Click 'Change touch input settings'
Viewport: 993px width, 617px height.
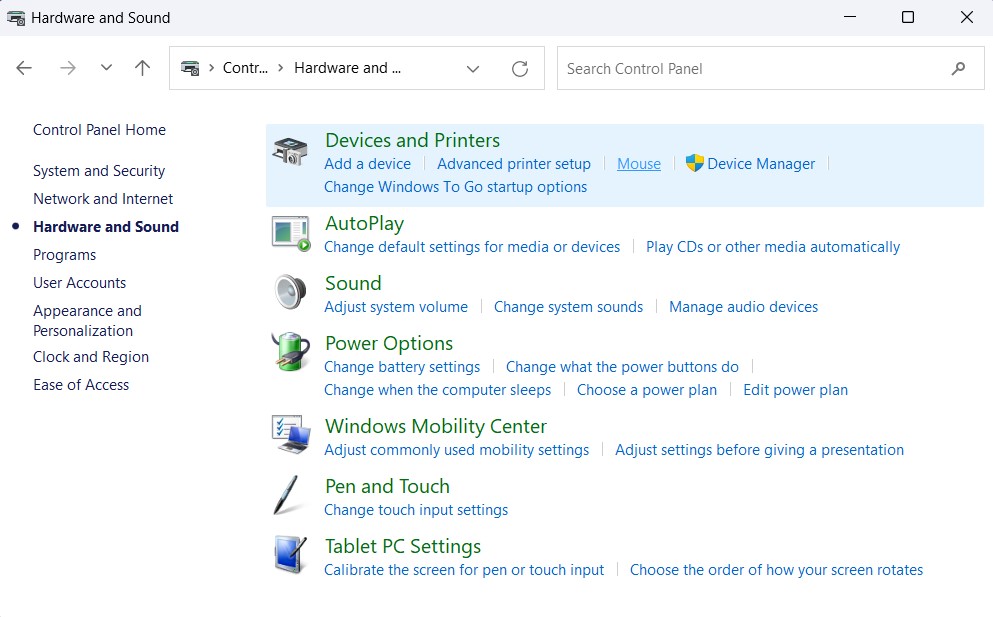pyautogui.click(x=416, y=510)
